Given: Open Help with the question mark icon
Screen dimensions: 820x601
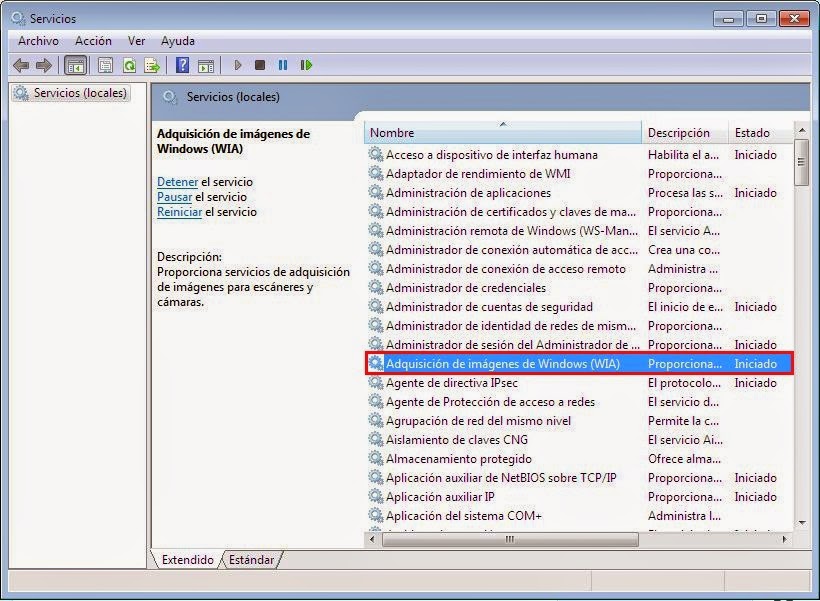Looking at the screenshot, I should [183, 65].
